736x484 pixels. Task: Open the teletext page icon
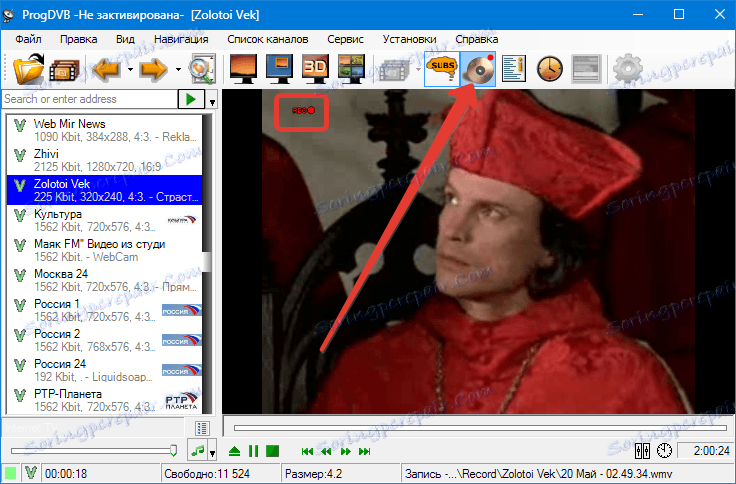click(x=586, y=69)
